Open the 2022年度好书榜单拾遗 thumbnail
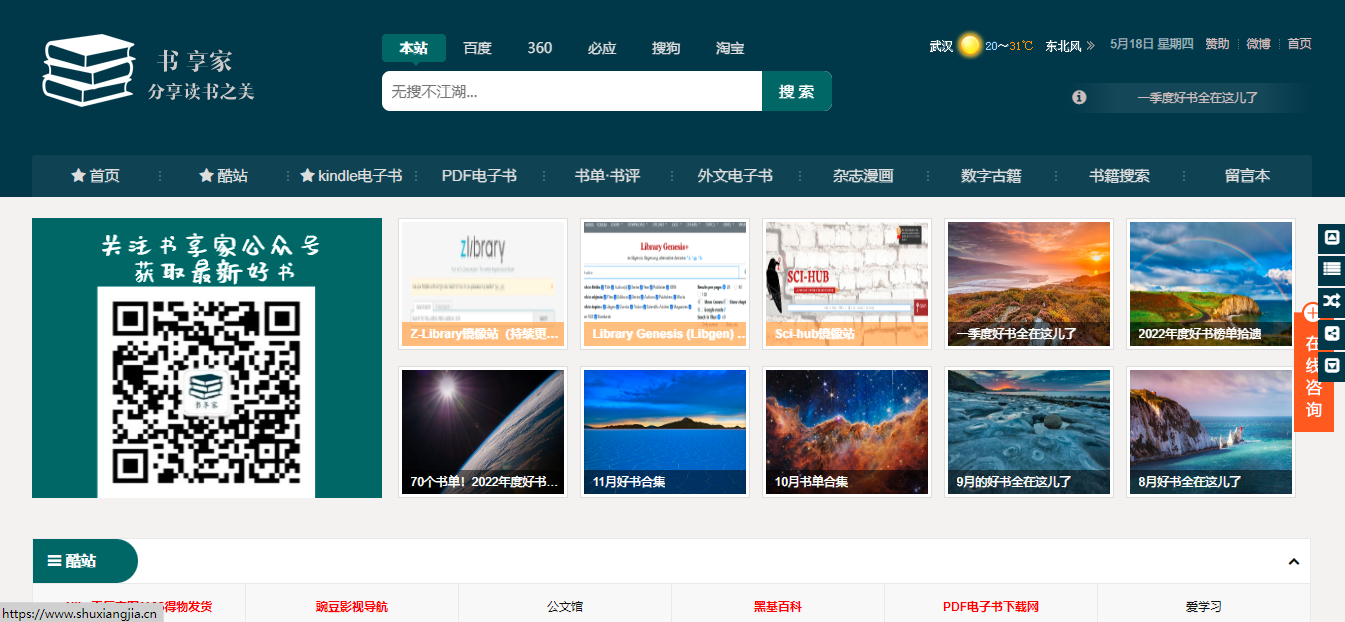 (1211, 284)
